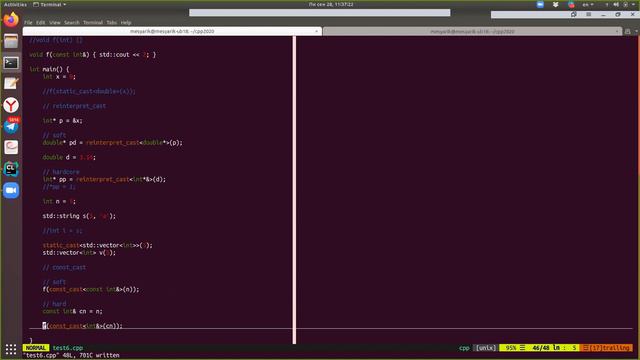Click the 'double* pd = reinterpret_cast' line
This screenshot has width=640, height=360.
click(113, 142)
